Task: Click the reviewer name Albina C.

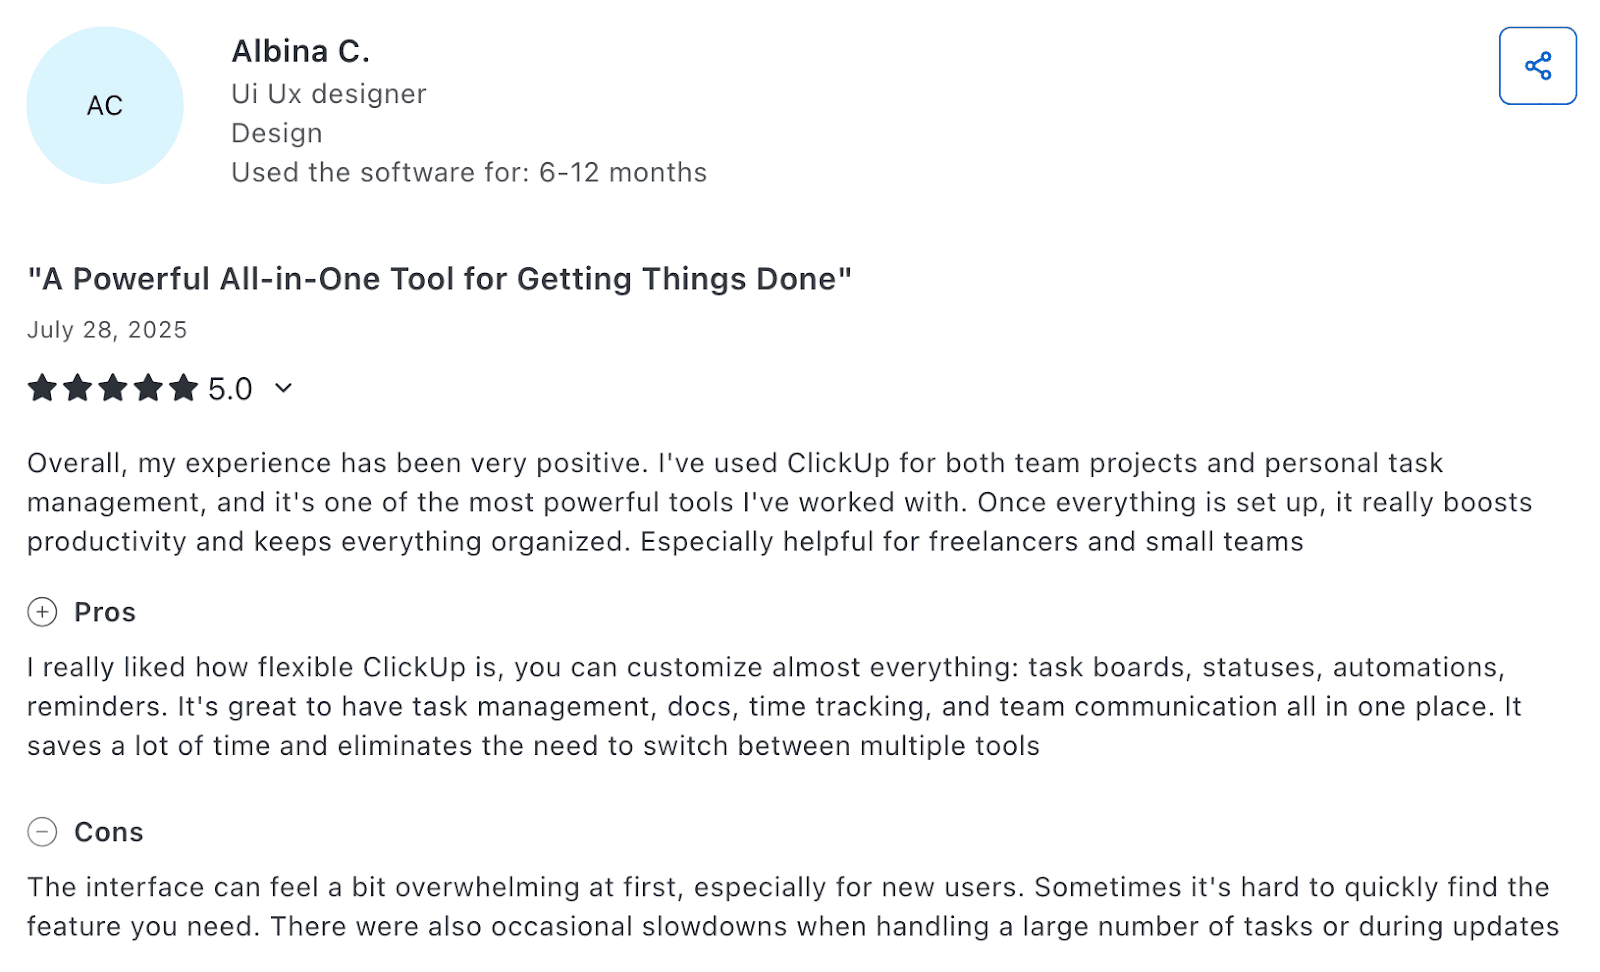Action: click(x=300, y=51)
